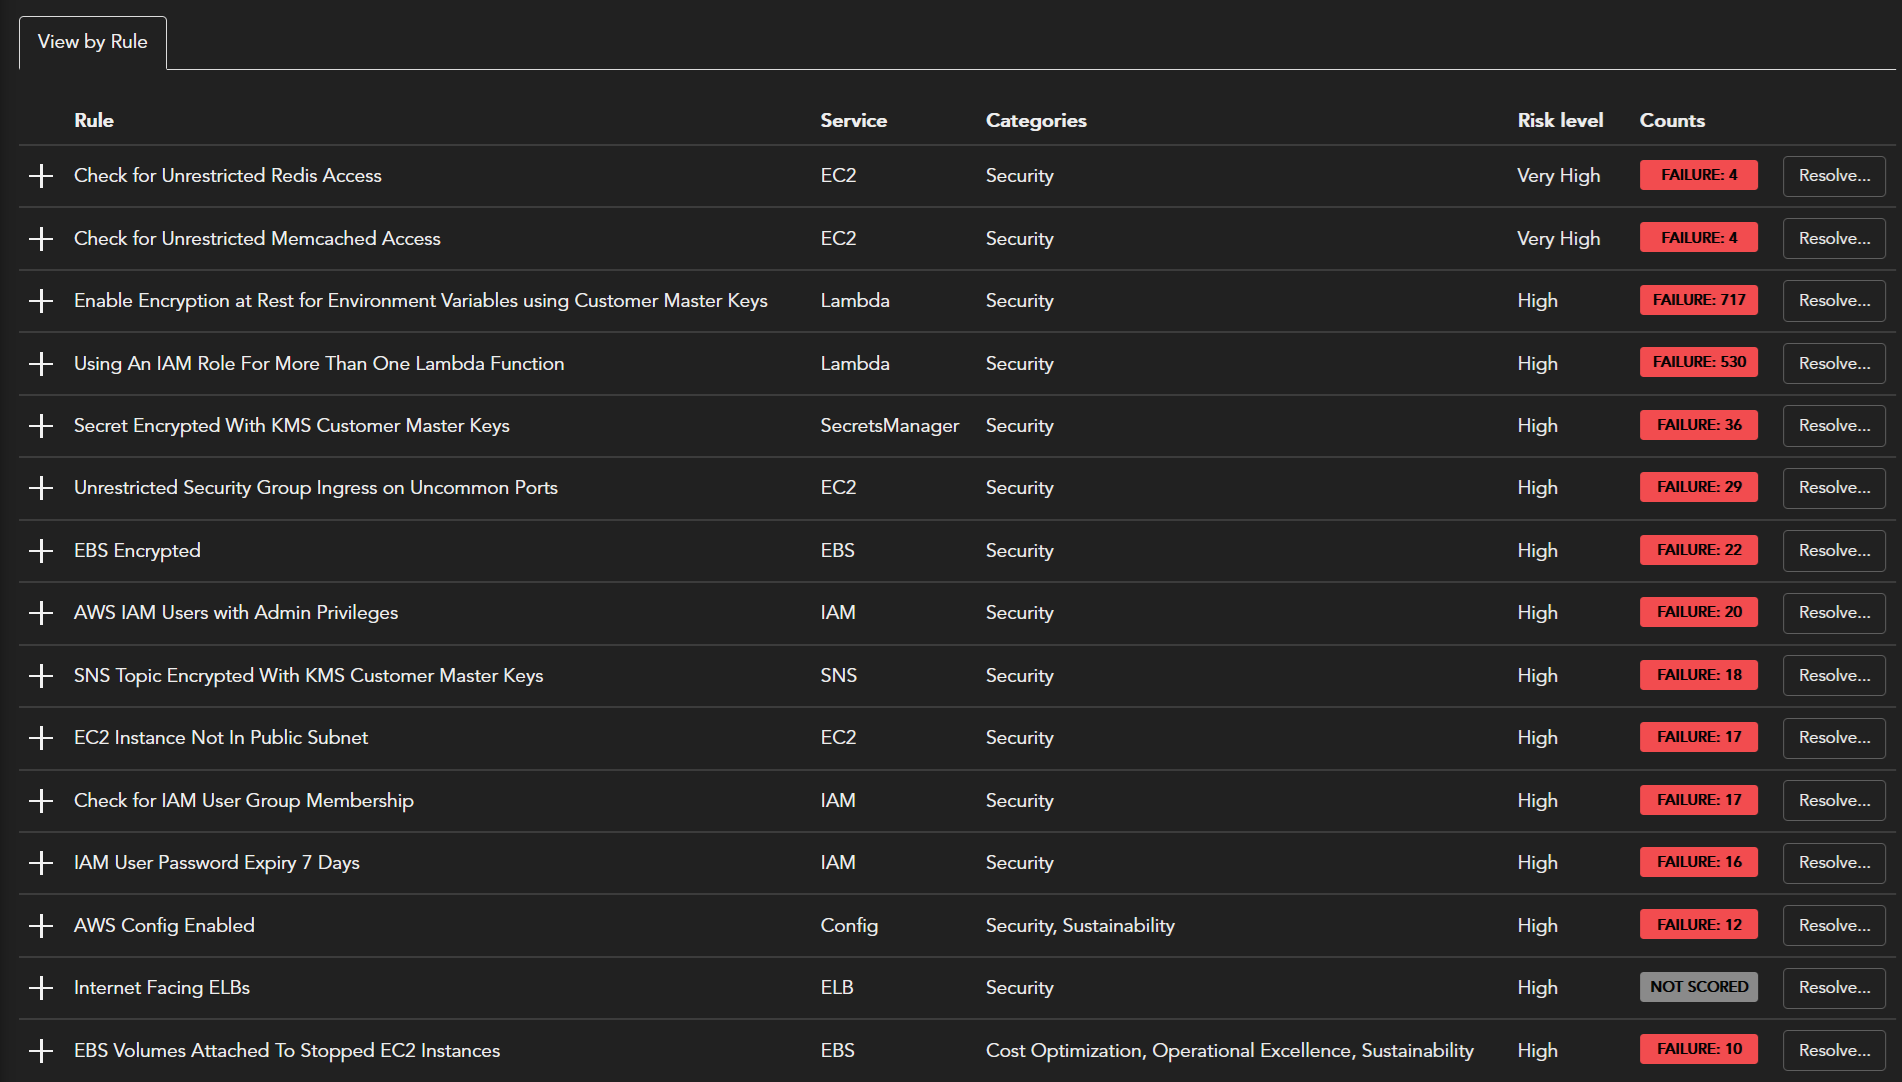This screenshot has width=1902, height=1082.
Task: Click the Counts column header
Action: point(1671,120)
